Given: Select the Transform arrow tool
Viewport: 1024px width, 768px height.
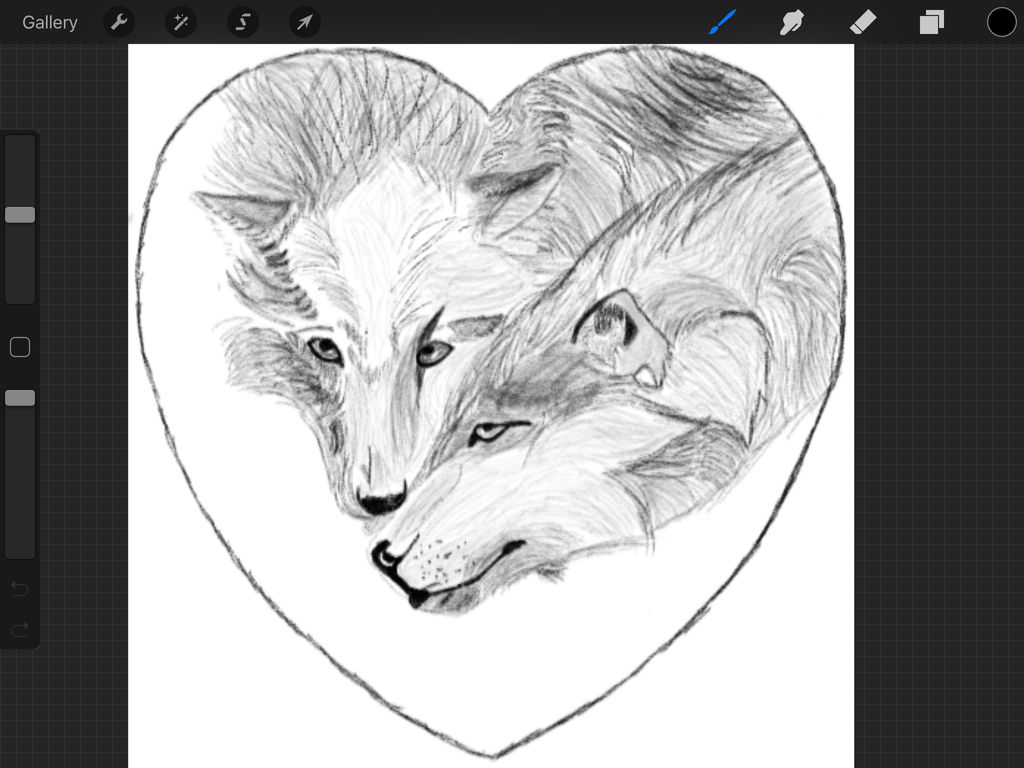Looking at the screenshot, I should 305,22.
